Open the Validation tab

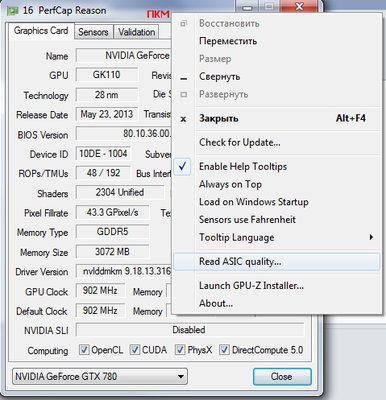137,32
